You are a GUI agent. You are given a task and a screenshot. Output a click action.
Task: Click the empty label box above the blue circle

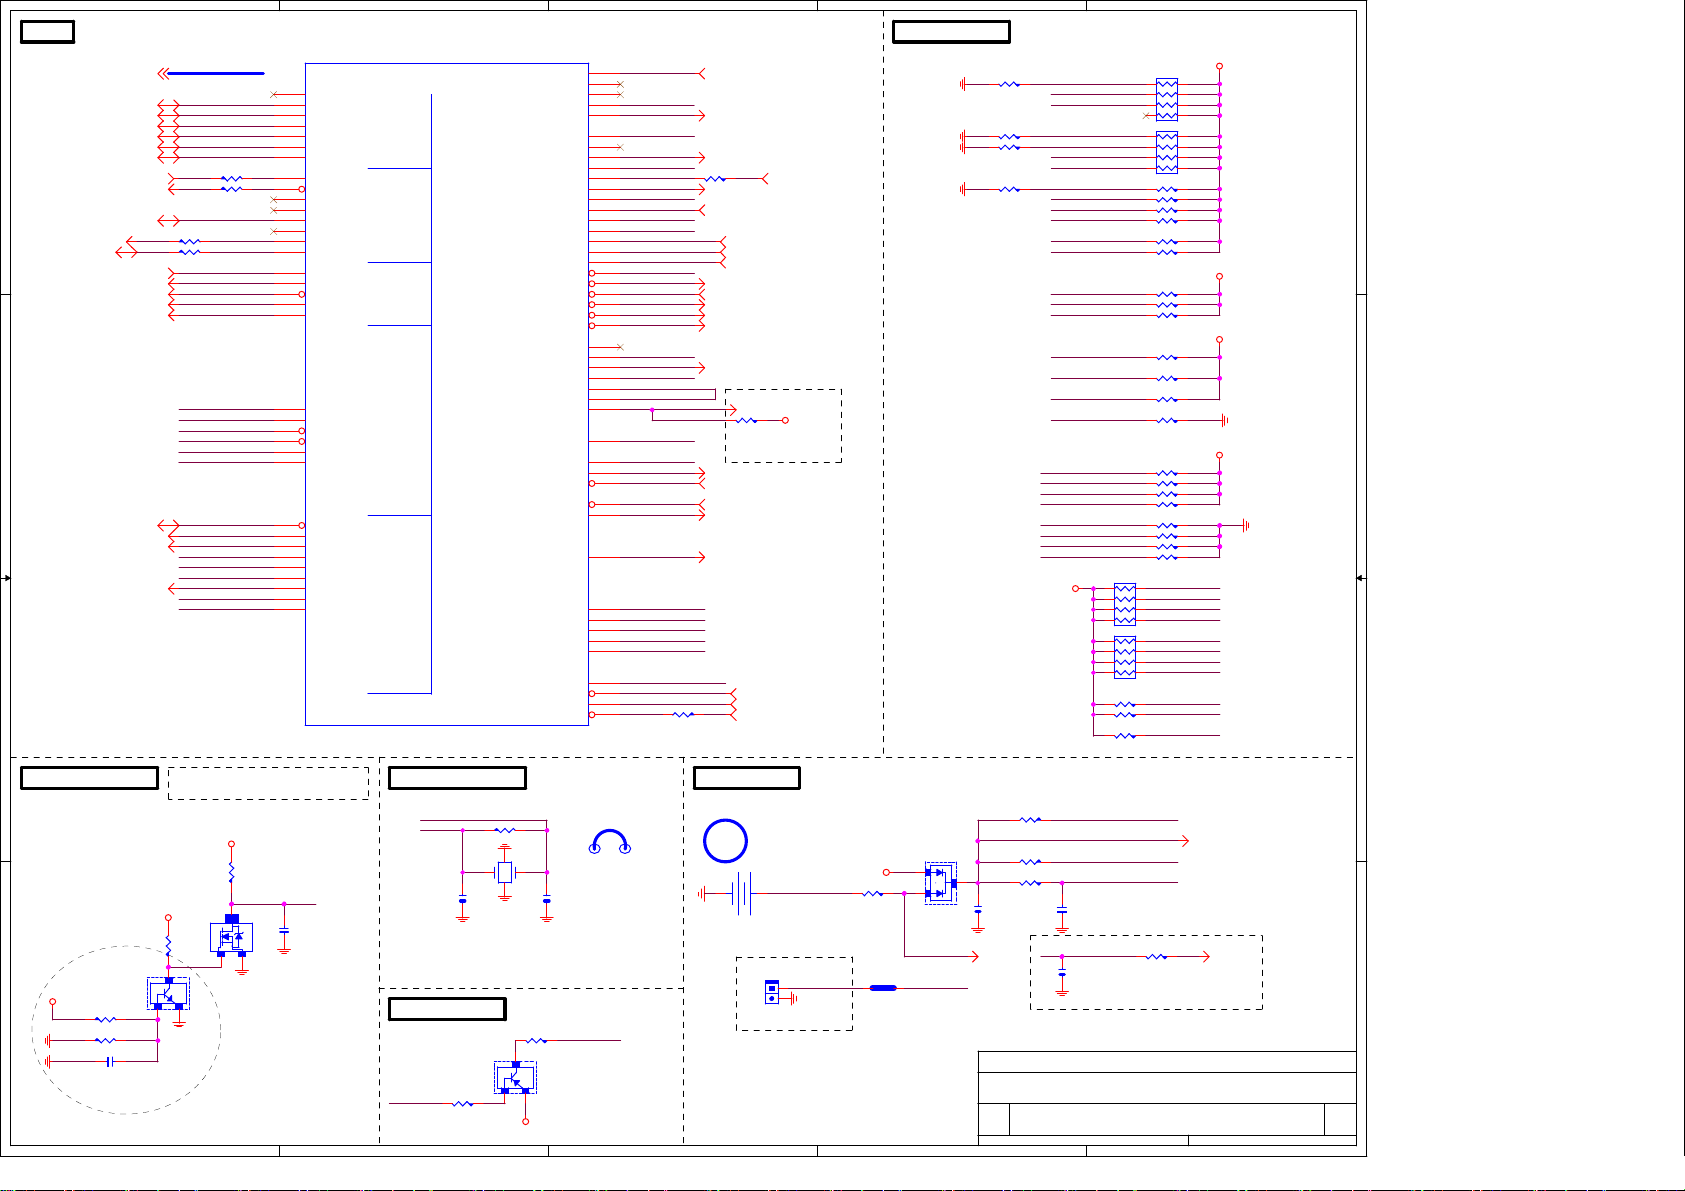pos(746,777)
